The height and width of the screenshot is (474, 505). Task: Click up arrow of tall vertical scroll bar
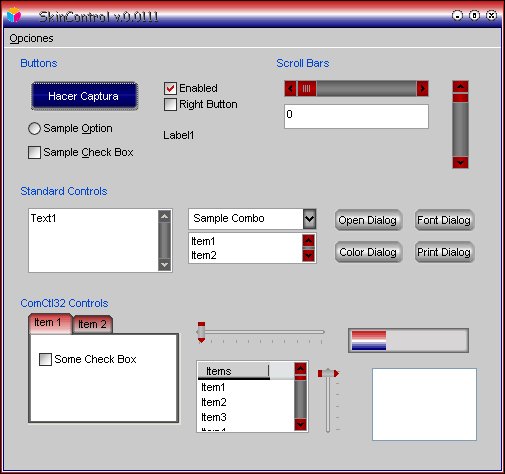pos(460,87)
